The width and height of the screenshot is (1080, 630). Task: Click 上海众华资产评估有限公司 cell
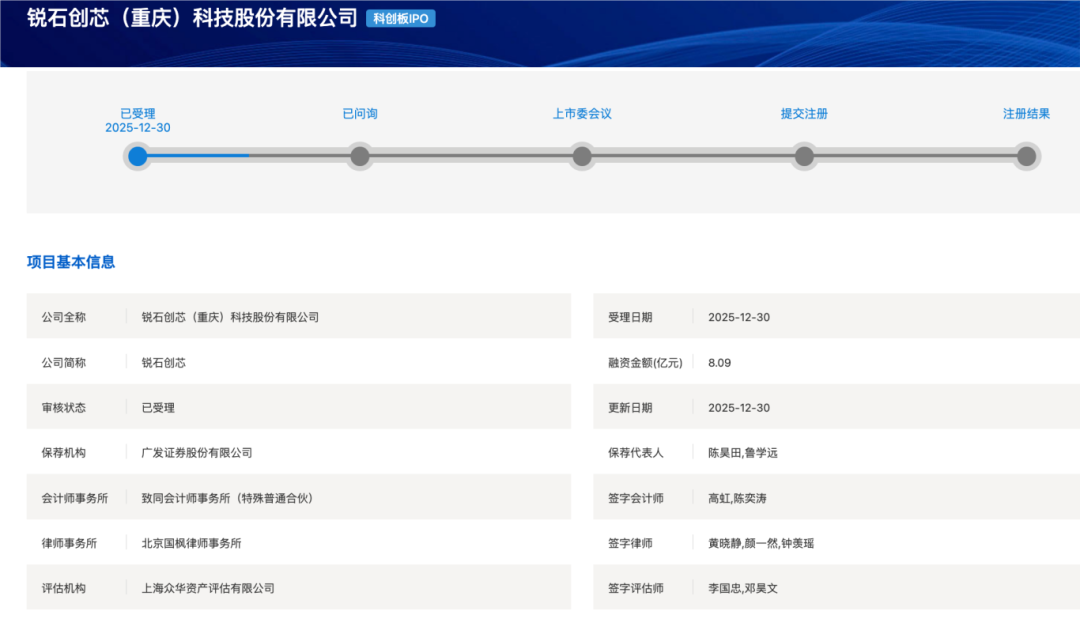point(208,589)
